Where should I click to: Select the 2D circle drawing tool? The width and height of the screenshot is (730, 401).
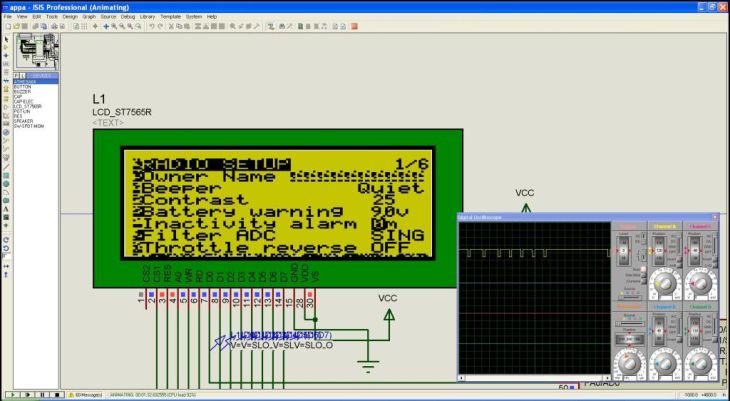click(7, 184)
